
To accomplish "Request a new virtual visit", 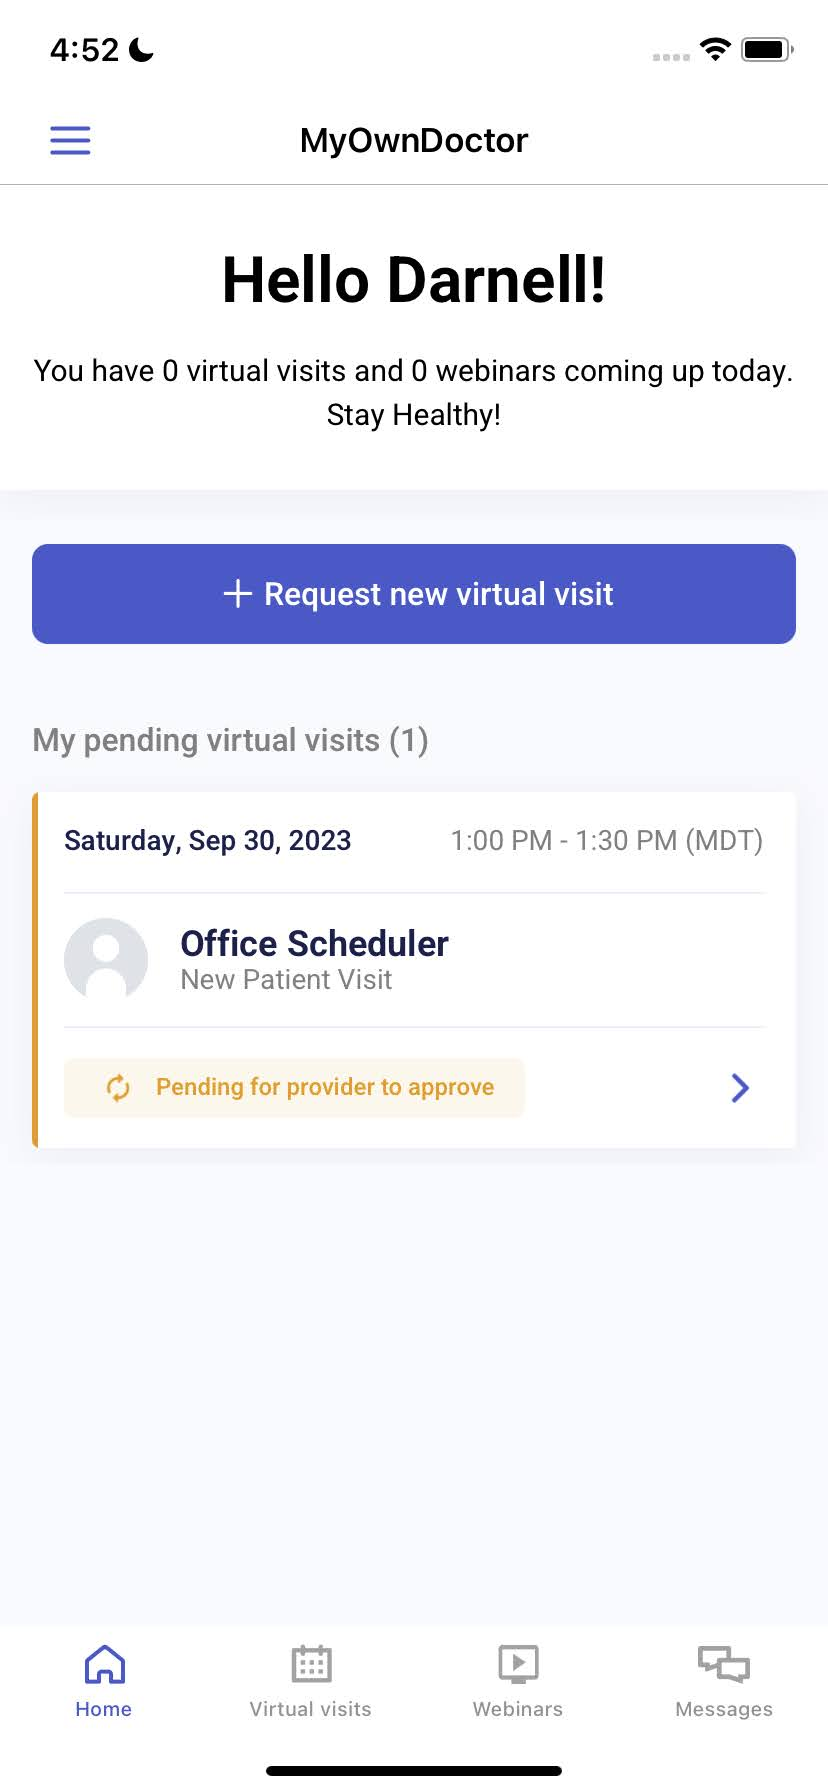I will (414, 594).
